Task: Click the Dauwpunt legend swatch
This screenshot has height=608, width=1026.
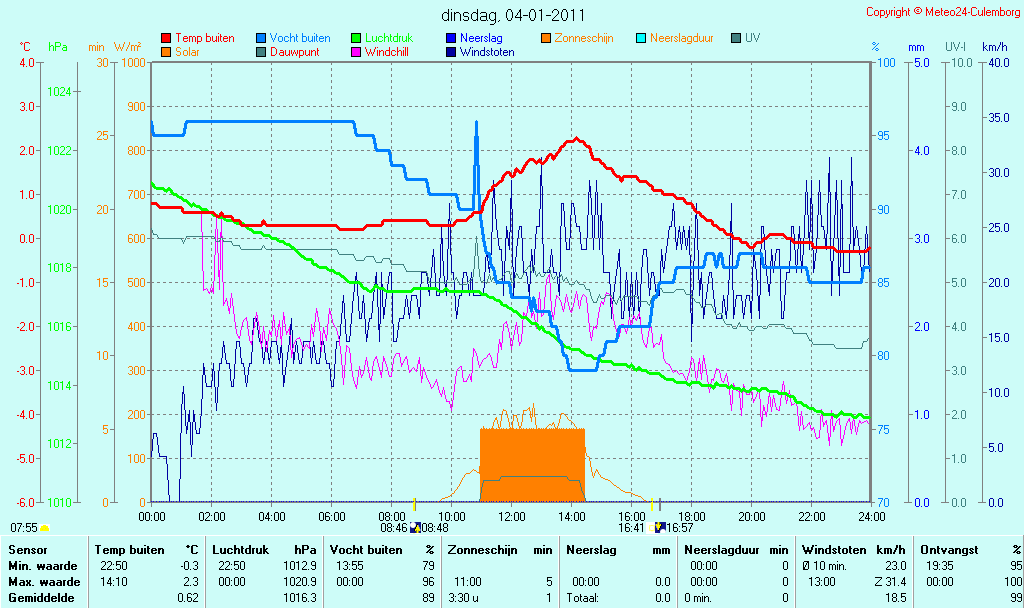Action: point(261,52)
